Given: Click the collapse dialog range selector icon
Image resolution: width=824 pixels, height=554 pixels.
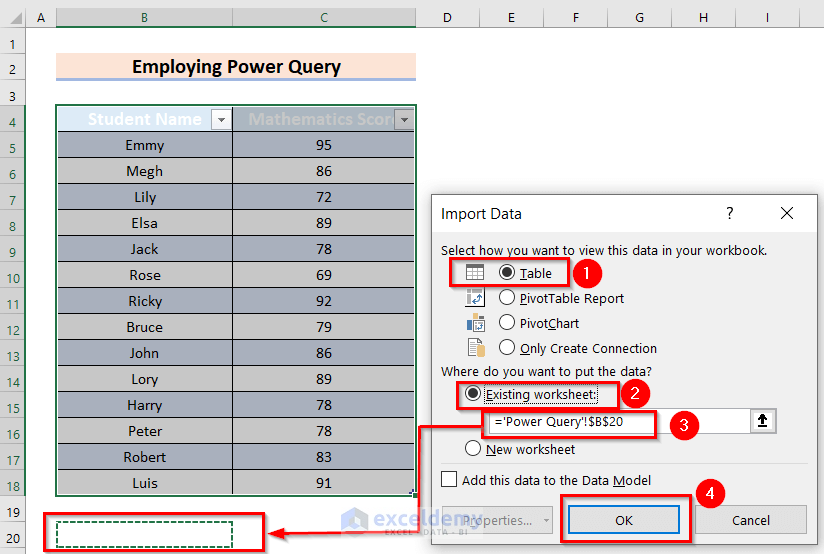Looking at the screenshot, I should (763, 422).
